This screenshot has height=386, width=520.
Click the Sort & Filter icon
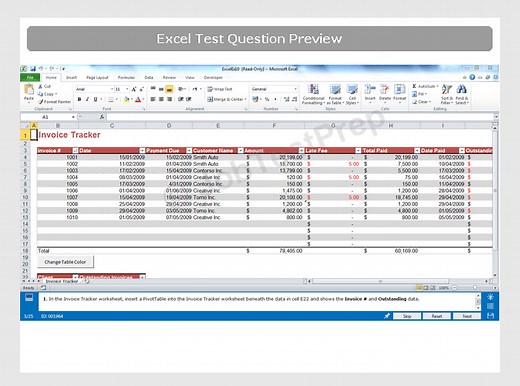pyautogui.click(x=447, y=89)
